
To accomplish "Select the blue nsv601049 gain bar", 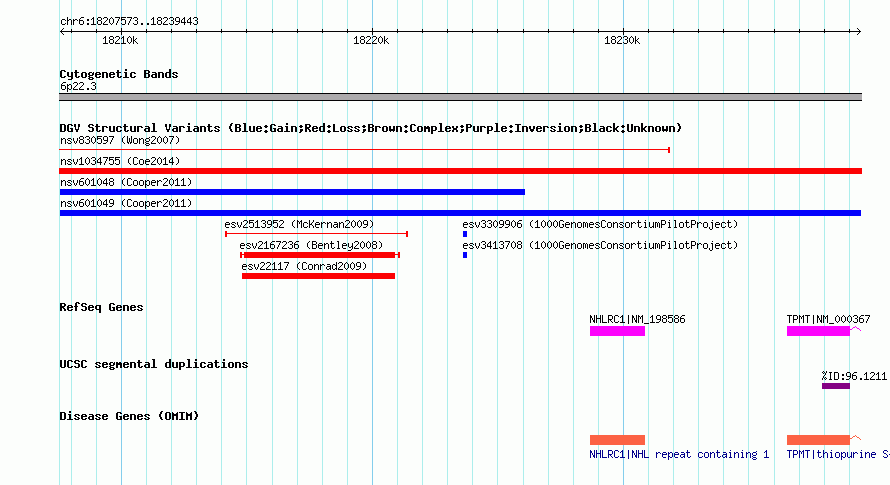I will tap(460, 213).
